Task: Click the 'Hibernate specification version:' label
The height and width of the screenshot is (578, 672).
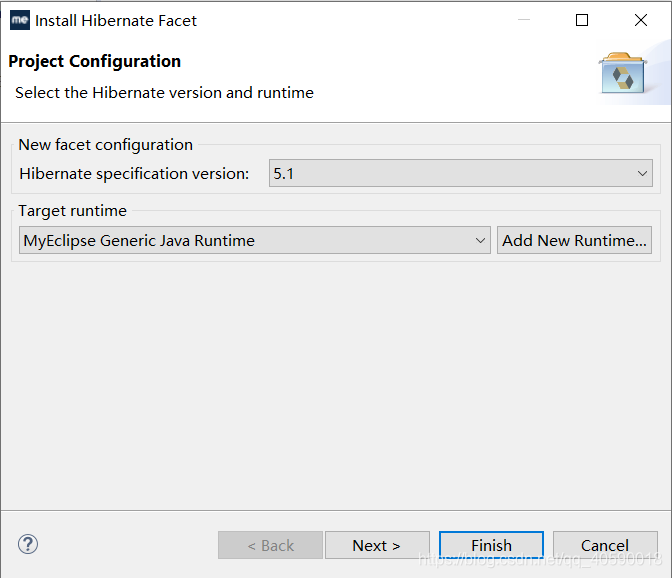Action: (134, 174)
